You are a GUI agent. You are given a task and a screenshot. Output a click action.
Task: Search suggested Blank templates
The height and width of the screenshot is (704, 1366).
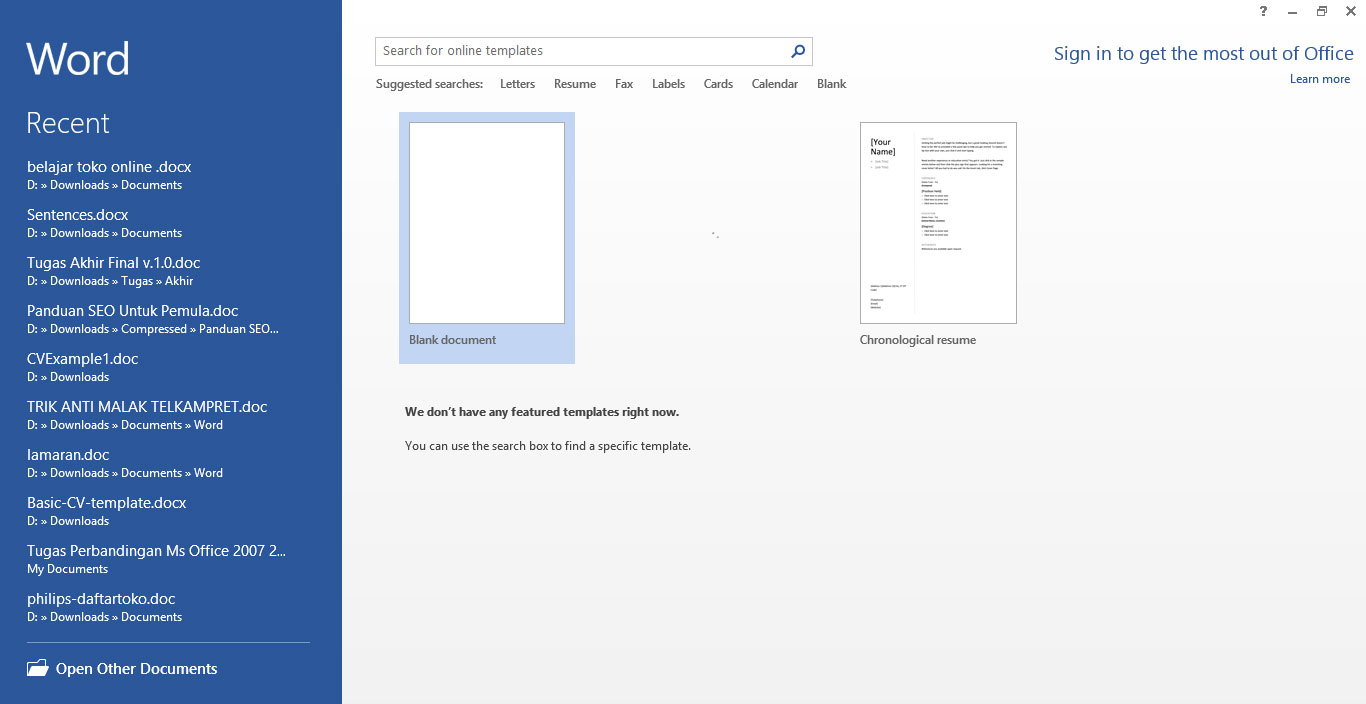[831, 84]
